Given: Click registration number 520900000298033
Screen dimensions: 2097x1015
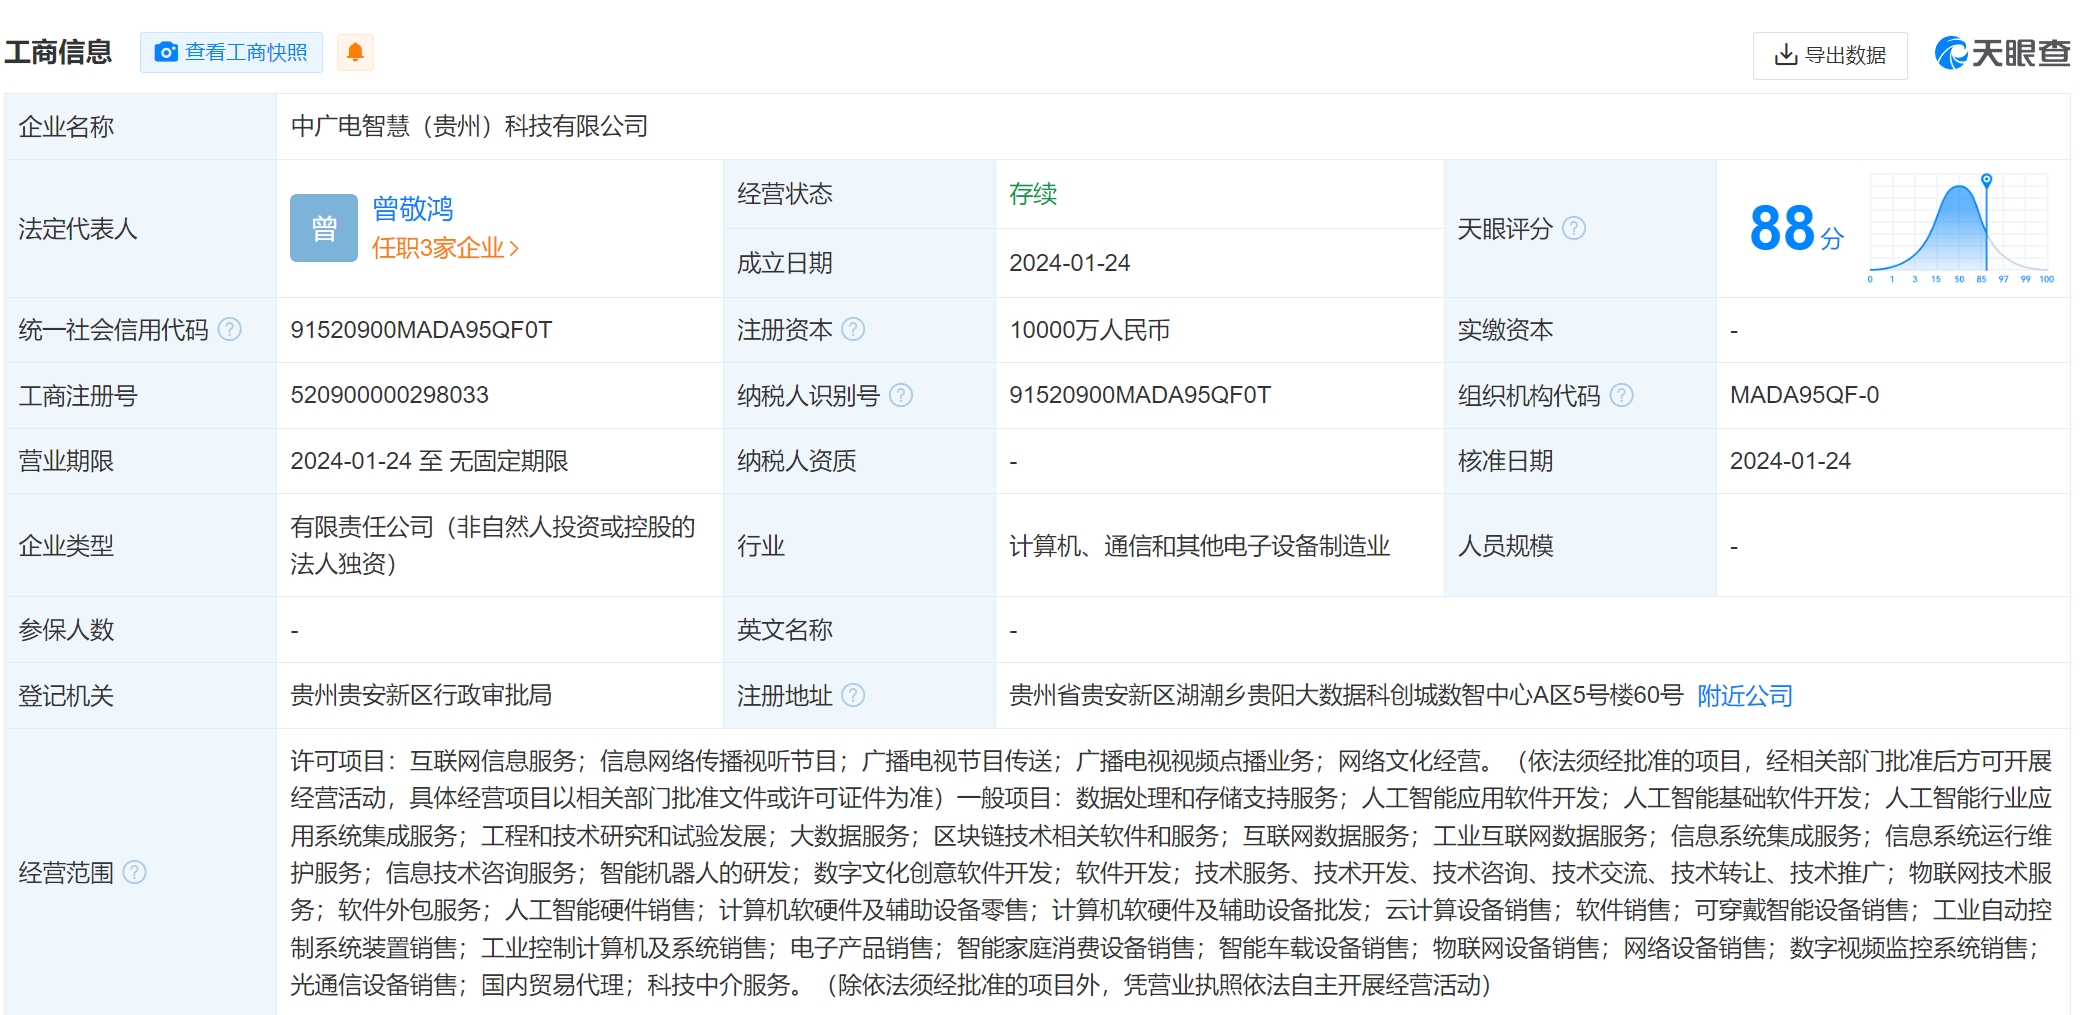Looking at the screenshot, I should (x=389, y=395).
